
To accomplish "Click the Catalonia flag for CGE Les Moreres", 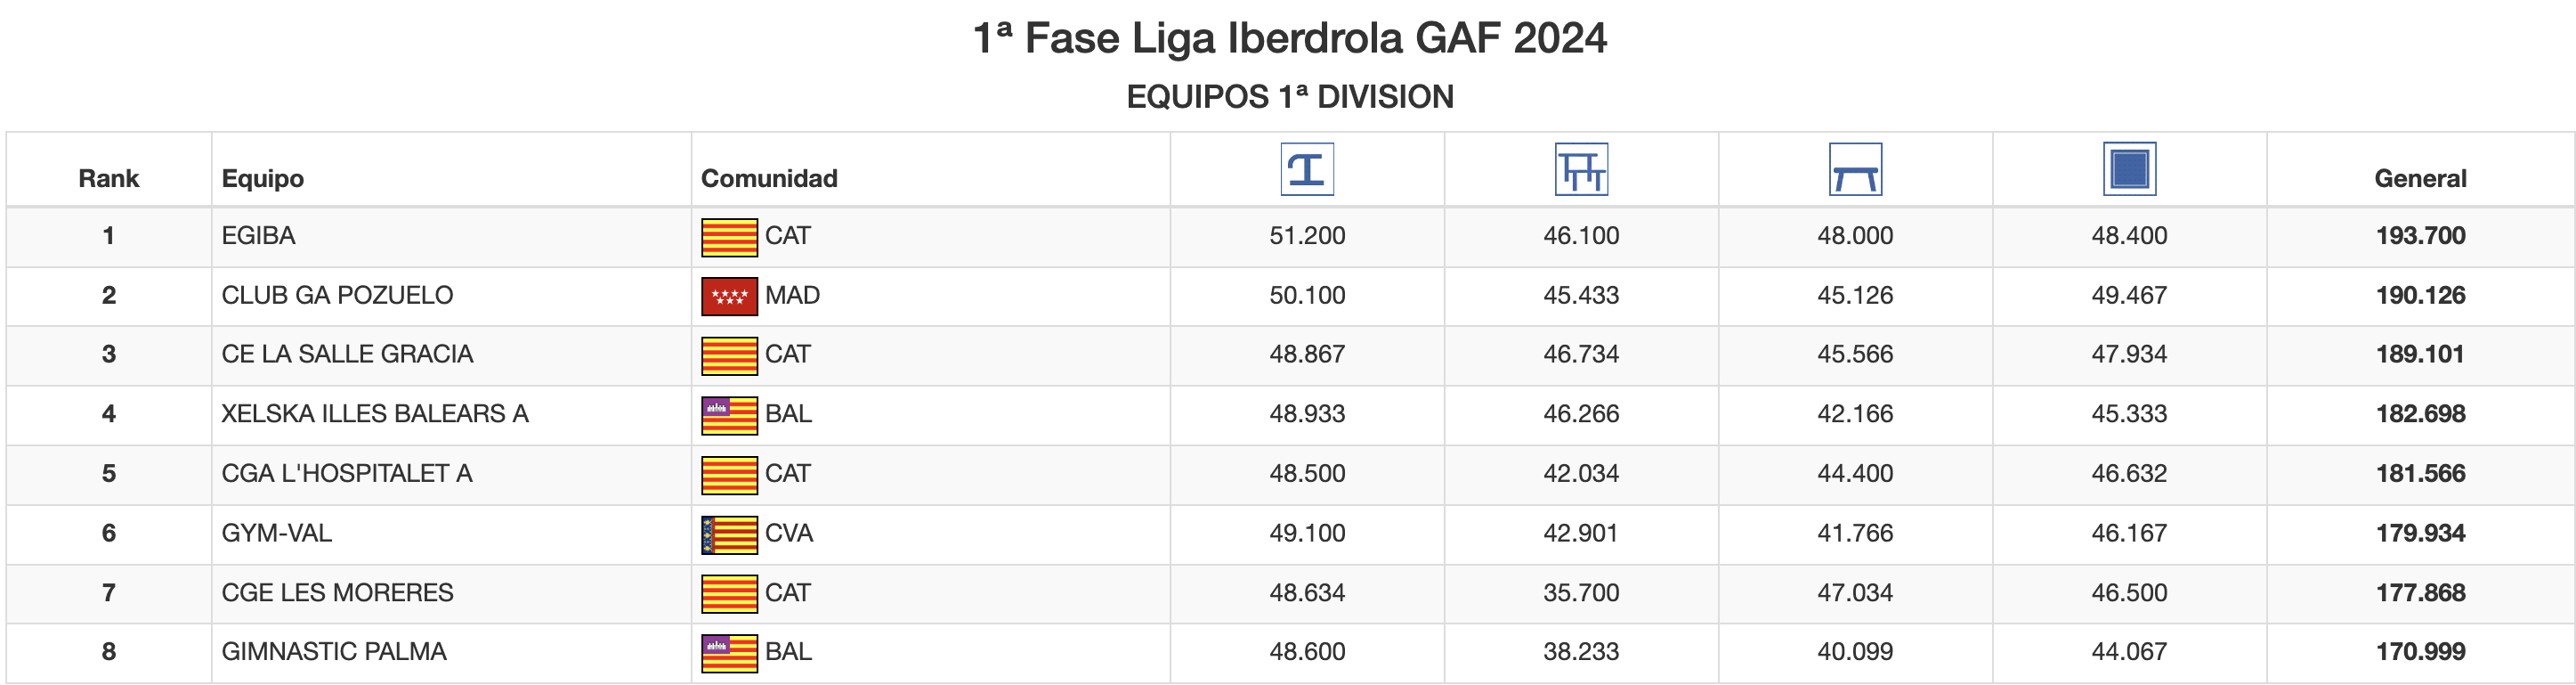I will [729, 594].
